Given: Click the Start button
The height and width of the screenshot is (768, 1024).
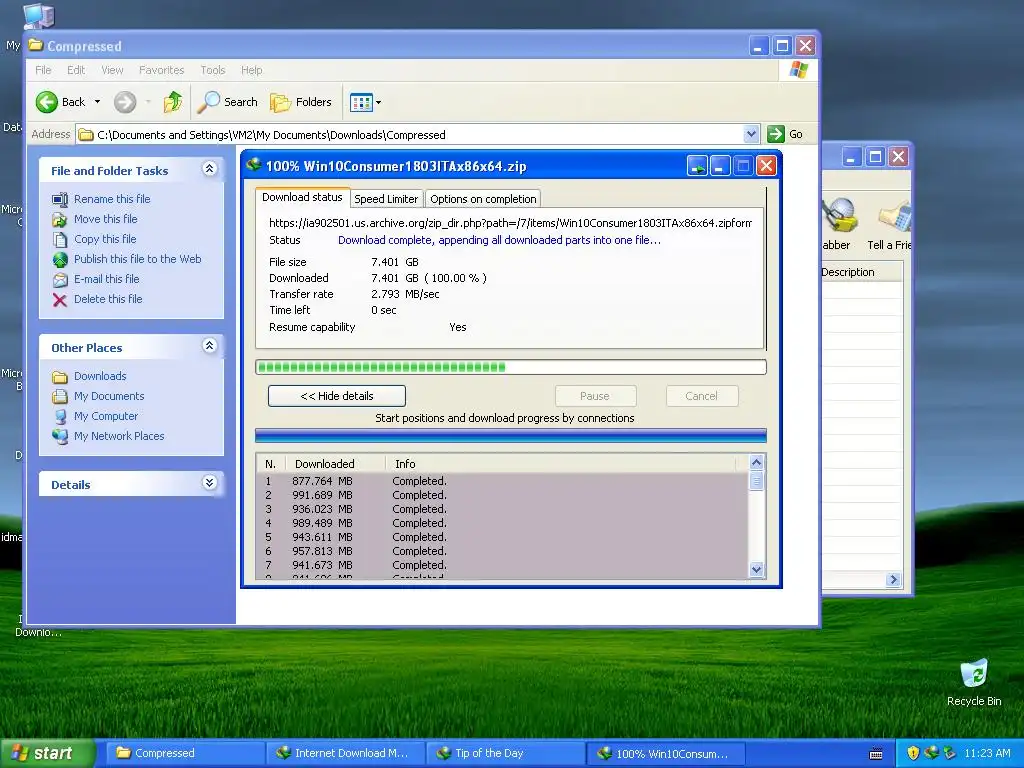Looking at the screenshot, I should coord(47,753).
